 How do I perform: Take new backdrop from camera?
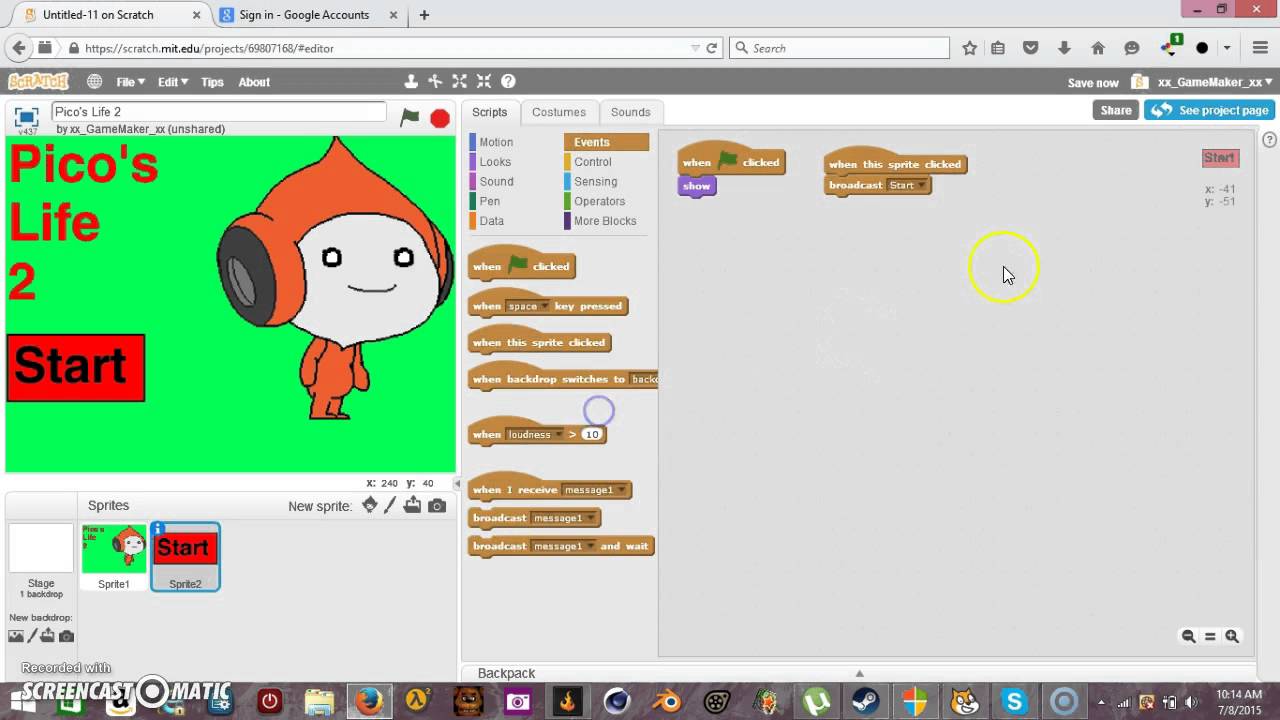click(66, 636)
